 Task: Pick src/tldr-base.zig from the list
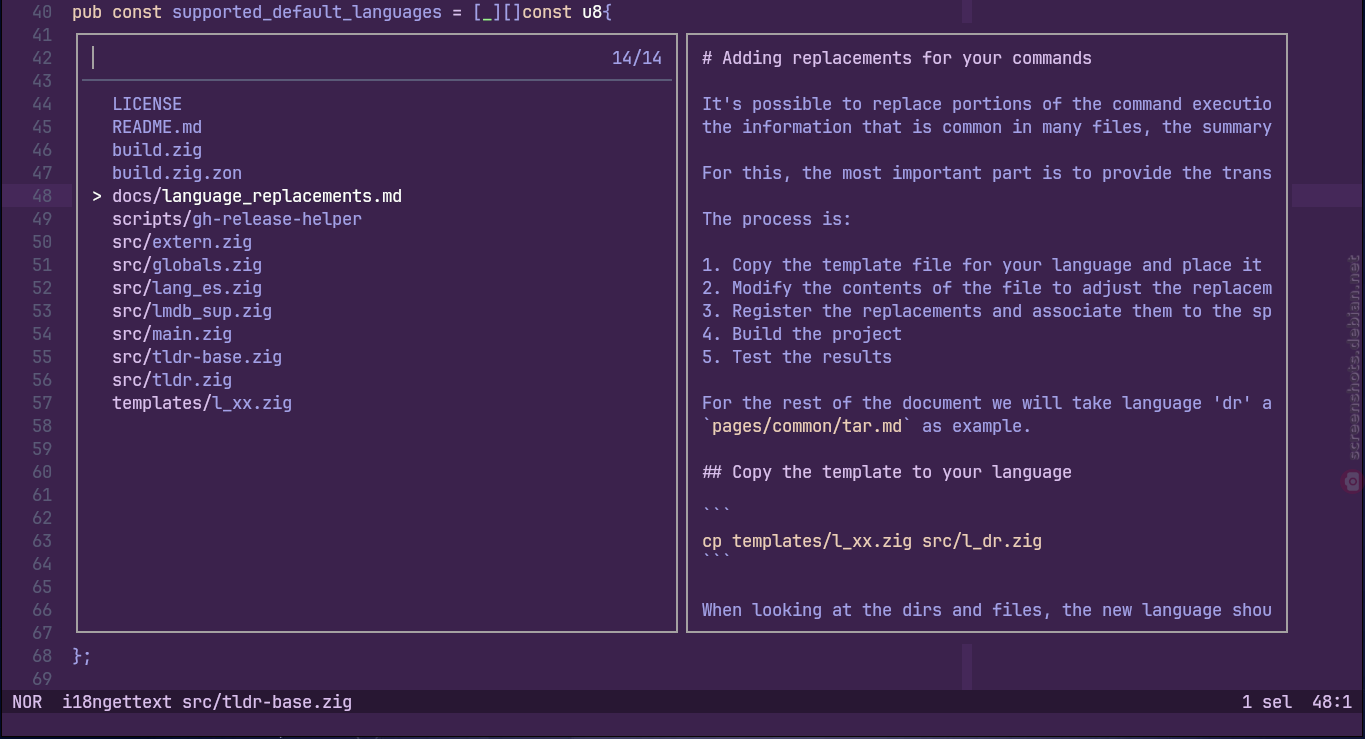coord(197,357)
